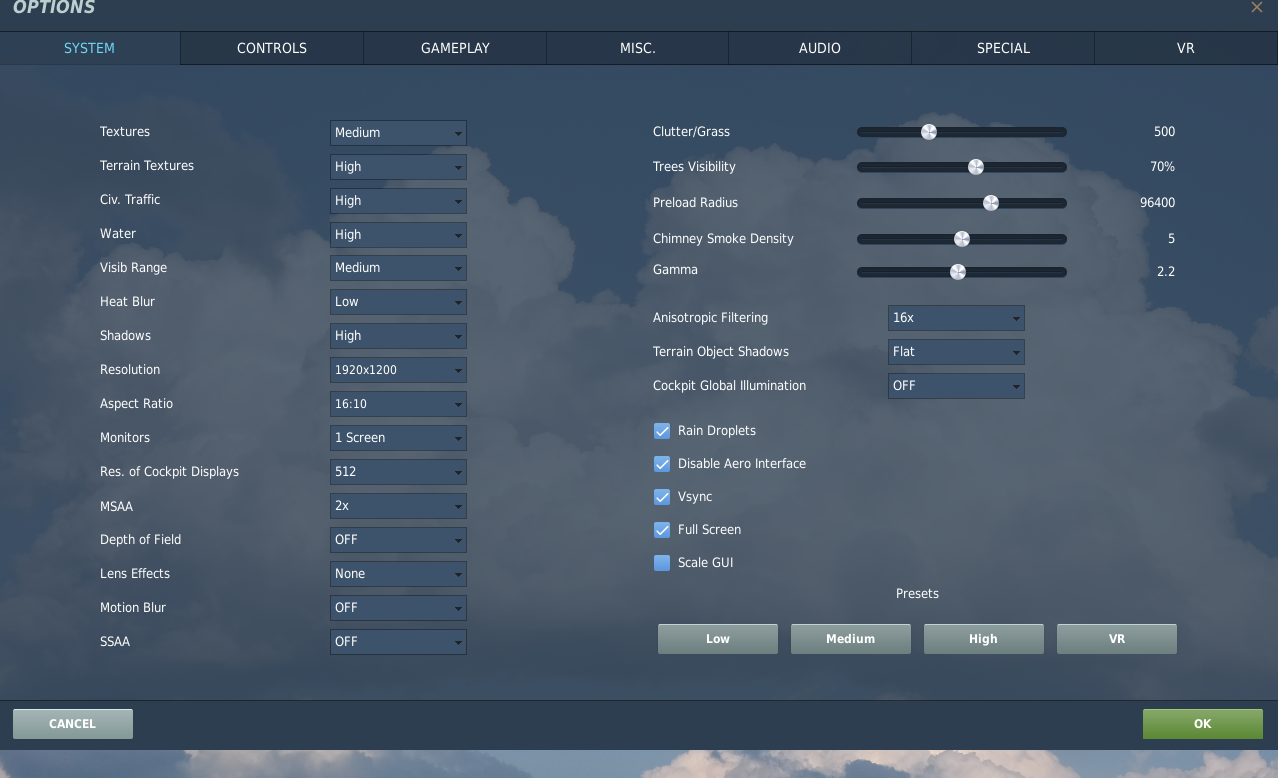The image size is (1278, 778).
Task: Go to the MISC. tab
Action: pyautogui.click(x=637, y=48)
